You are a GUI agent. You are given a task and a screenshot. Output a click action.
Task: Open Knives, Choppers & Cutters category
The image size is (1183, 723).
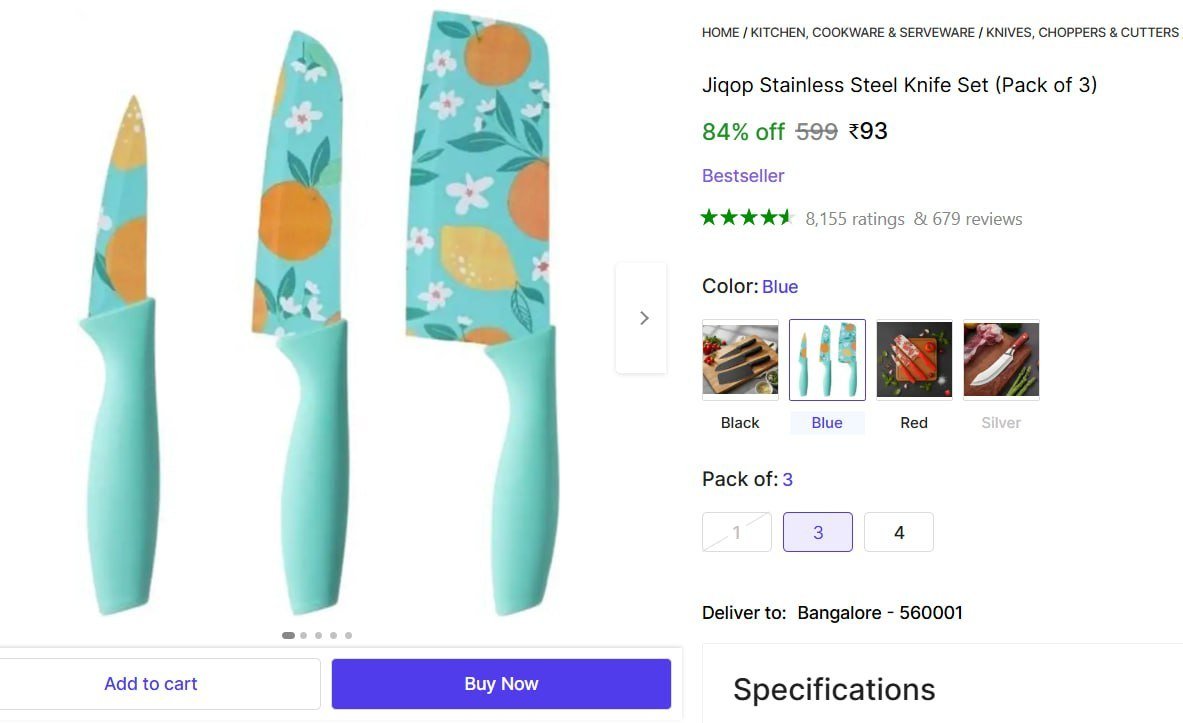1081,32
